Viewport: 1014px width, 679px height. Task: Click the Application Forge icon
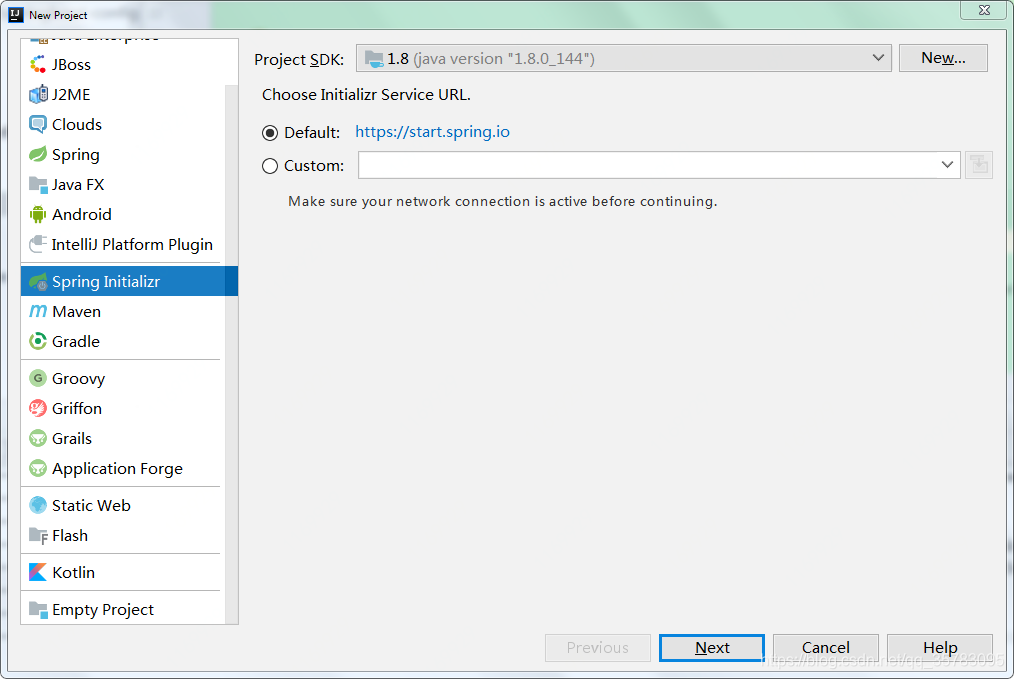[x=38, y=468]
